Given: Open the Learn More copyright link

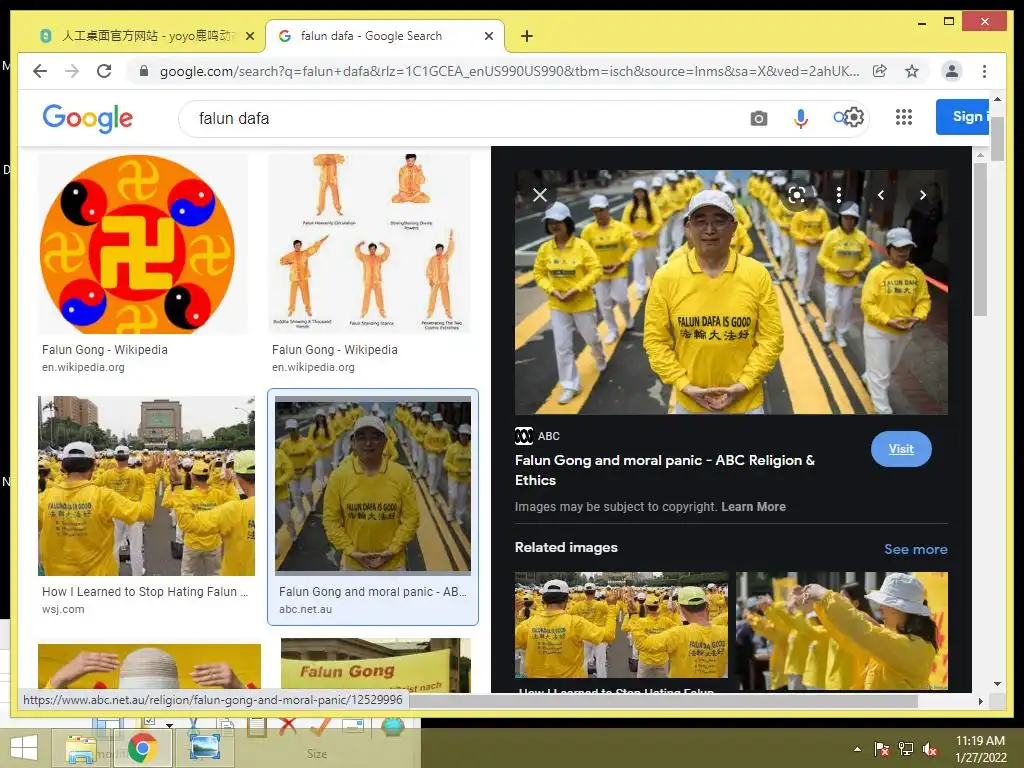Looking at the screenshot, I should (x=753, y=507).
